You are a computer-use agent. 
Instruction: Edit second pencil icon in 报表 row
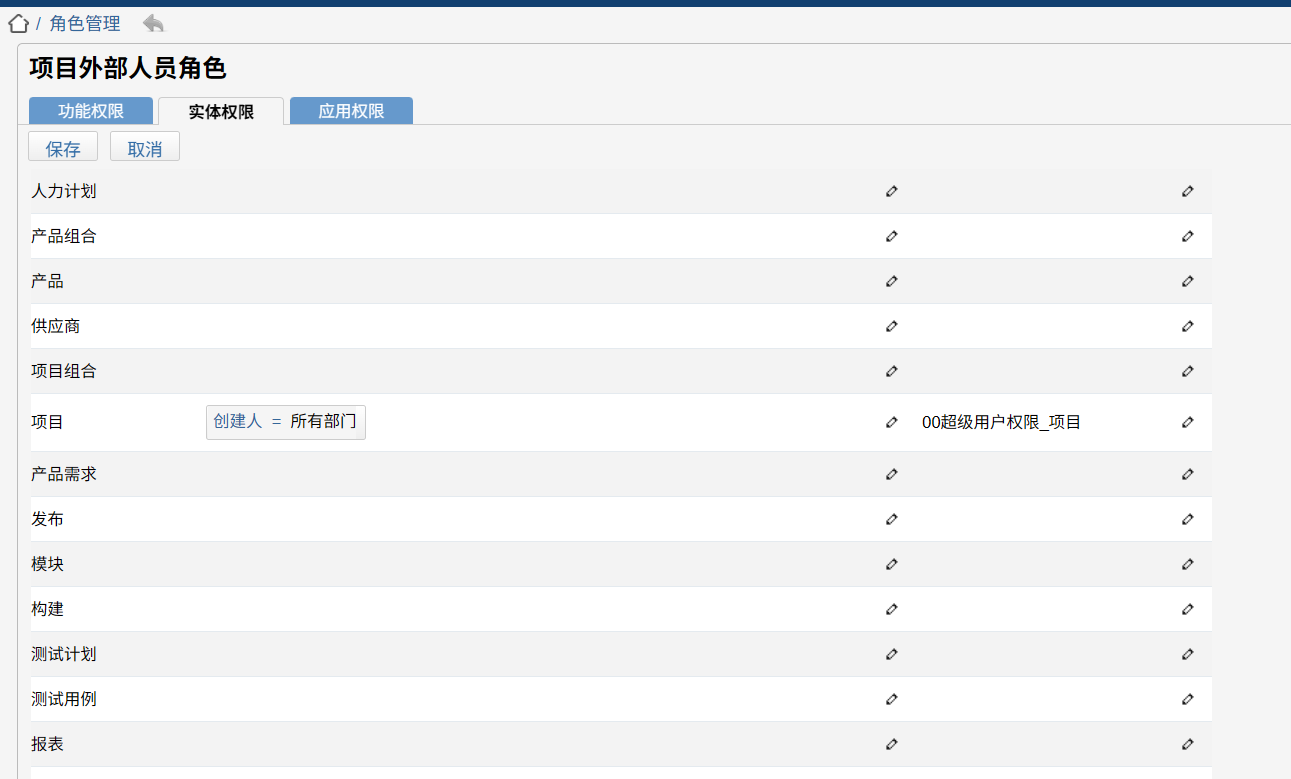[1188, 745]
